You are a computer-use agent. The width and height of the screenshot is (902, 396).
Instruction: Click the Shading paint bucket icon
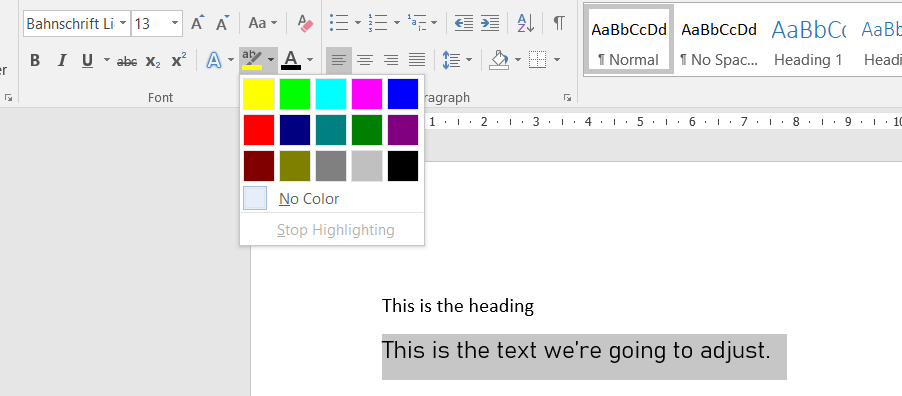pyautogui.click(x=499, y=59)
